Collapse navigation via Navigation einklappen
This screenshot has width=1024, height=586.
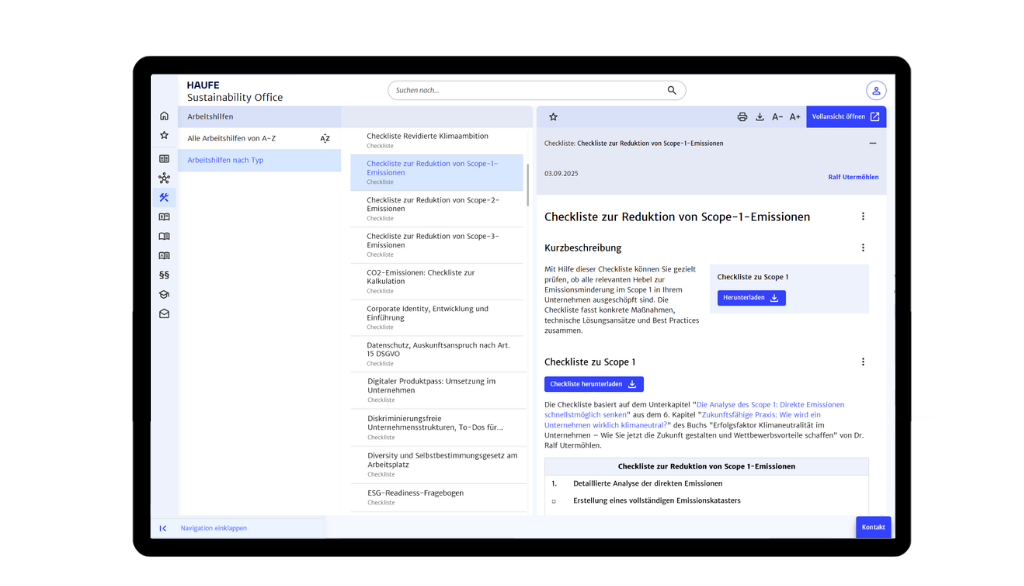[213, 528]
